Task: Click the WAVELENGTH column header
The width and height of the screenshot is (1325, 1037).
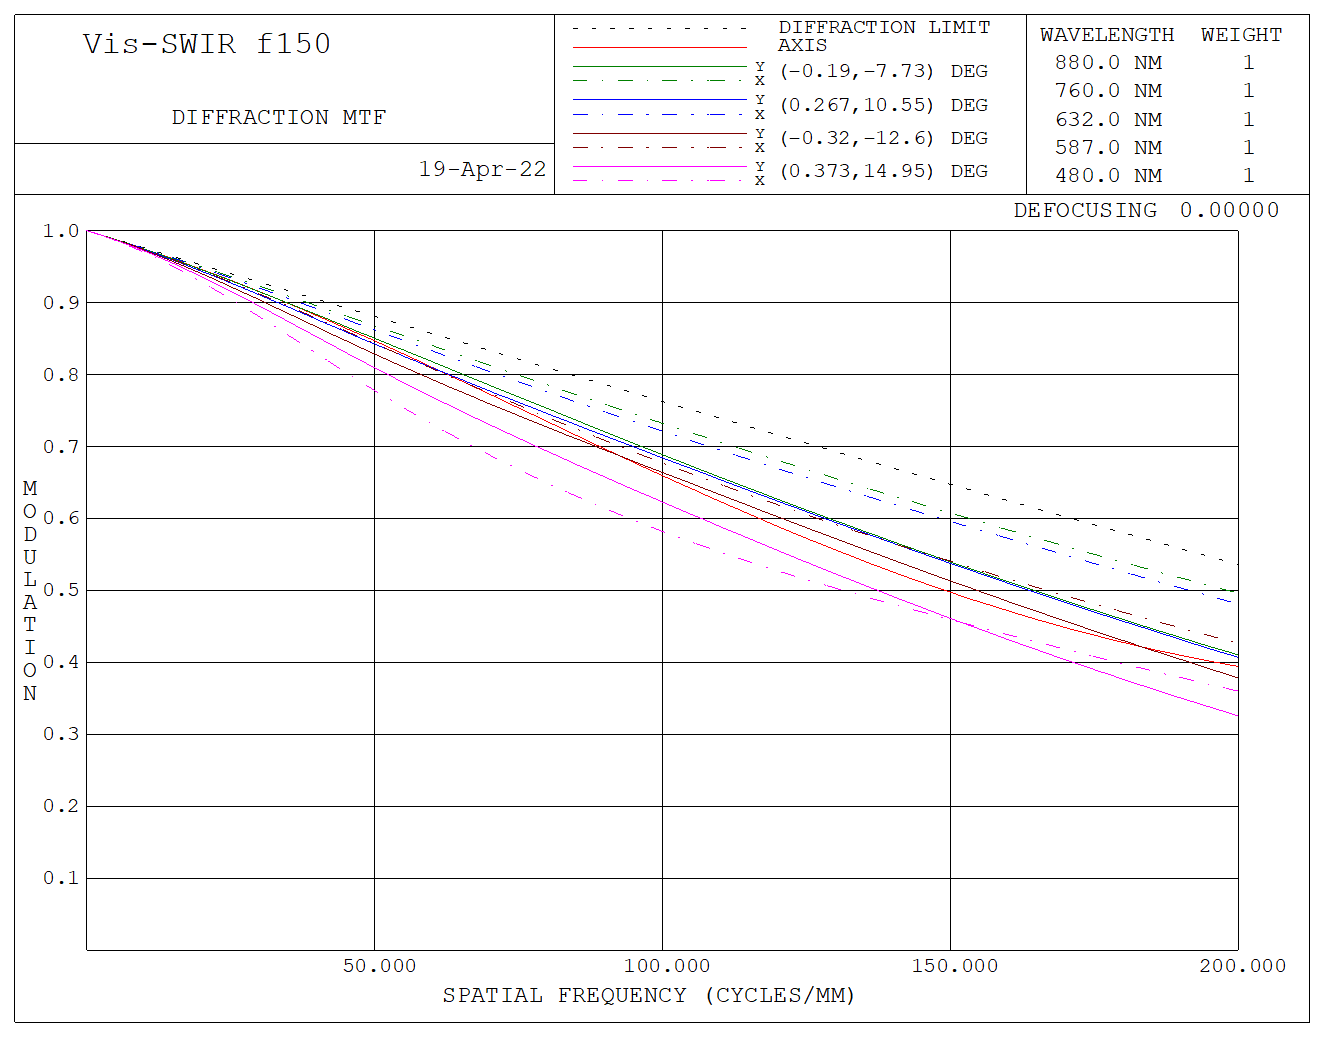Action: (x=1107, y=35)
